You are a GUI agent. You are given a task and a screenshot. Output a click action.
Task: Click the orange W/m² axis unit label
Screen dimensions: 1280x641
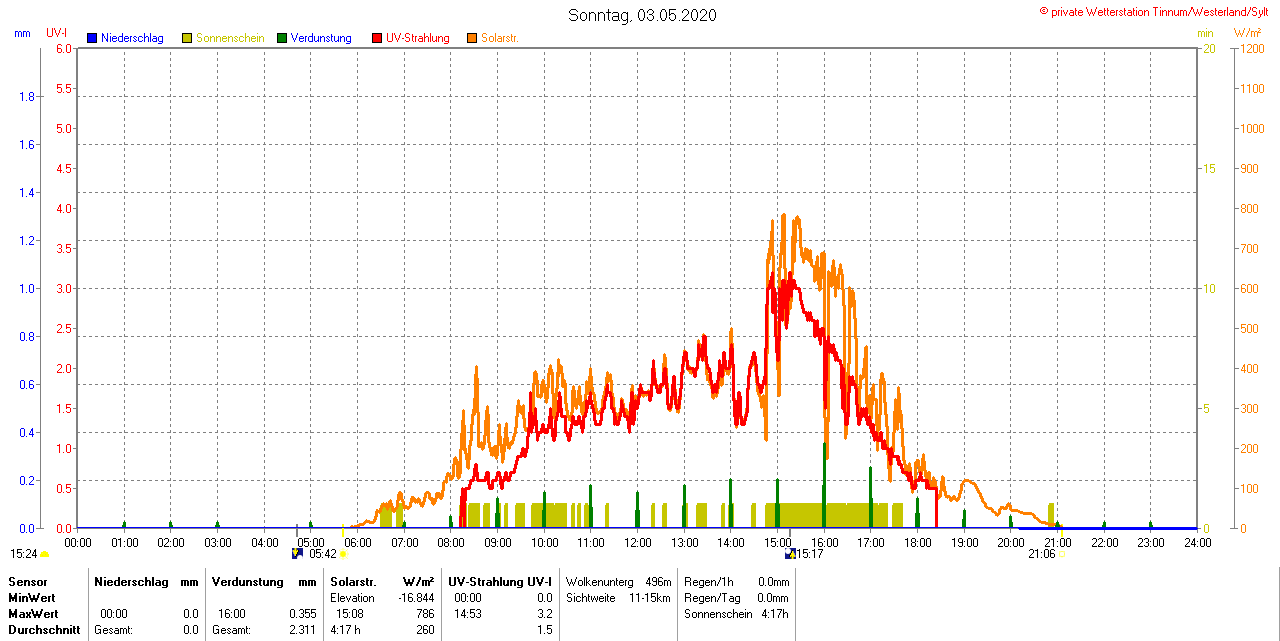(1247, 32)
